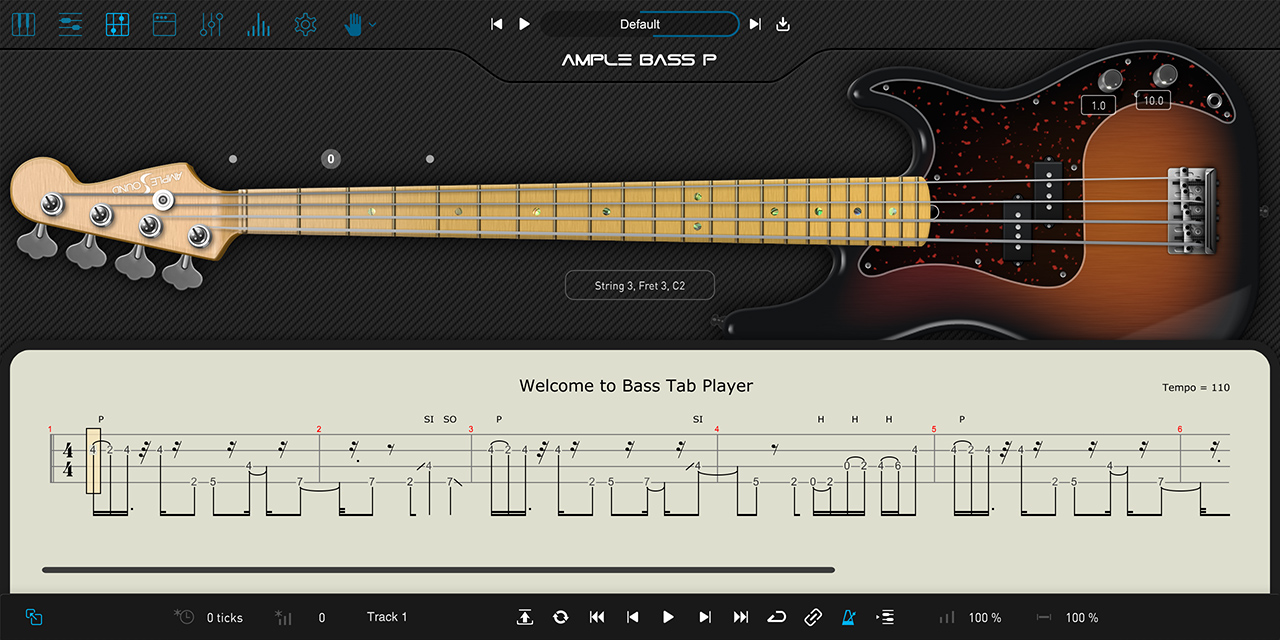Click the 100 % velocity scale value

(985, 618)
